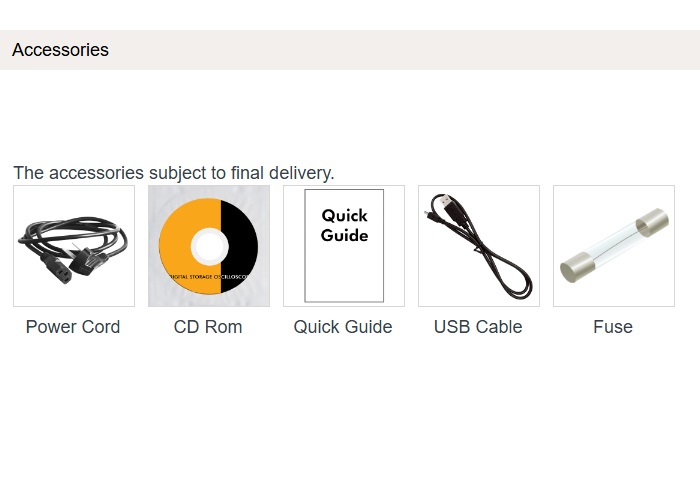Click the "accessories subject to final delivery" sentence

click(x=174, y=173)
